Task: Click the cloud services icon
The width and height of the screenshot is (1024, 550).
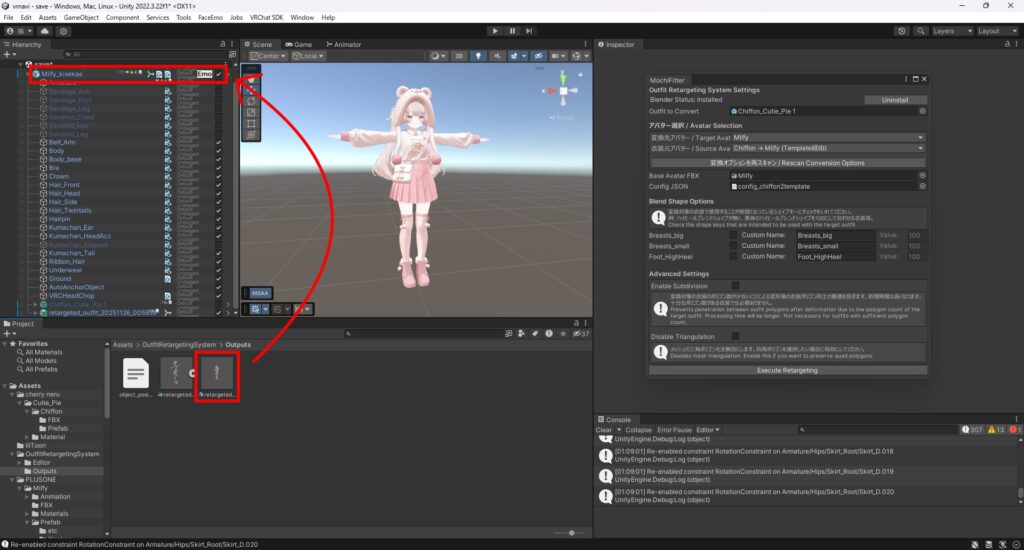Action: click(46, 31)
